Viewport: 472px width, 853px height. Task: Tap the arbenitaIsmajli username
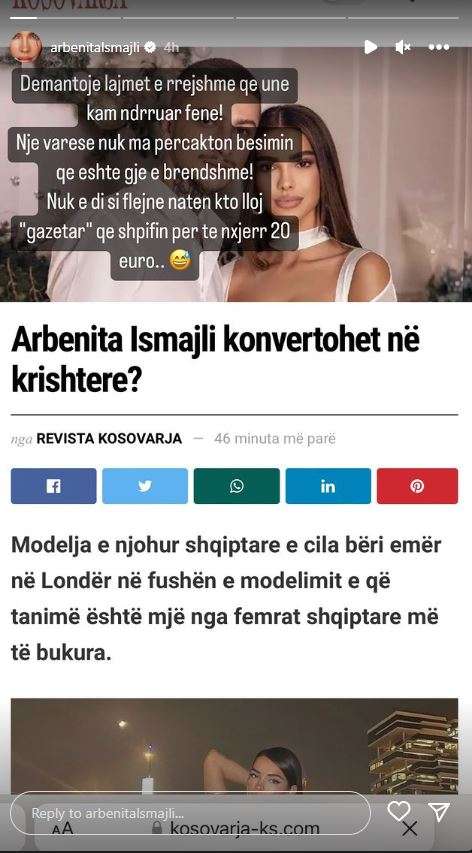[x=95, y=47]
